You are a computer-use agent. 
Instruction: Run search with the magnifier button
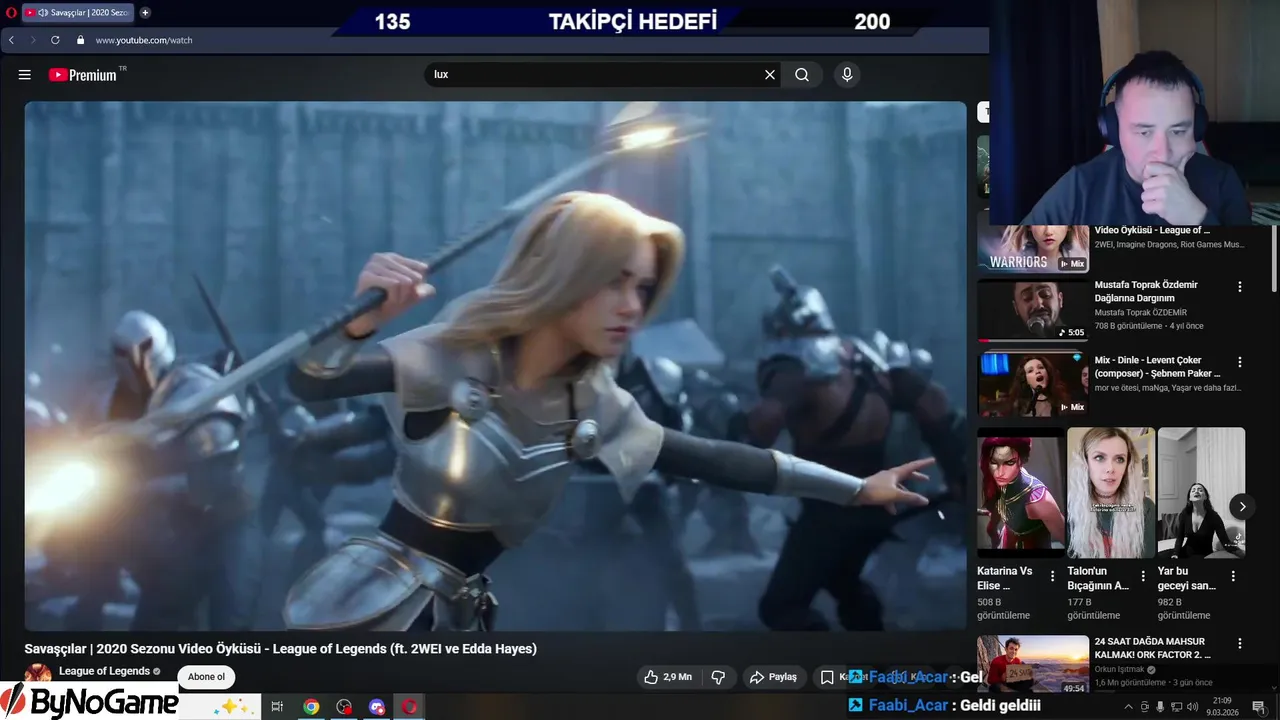click(802, 75)
